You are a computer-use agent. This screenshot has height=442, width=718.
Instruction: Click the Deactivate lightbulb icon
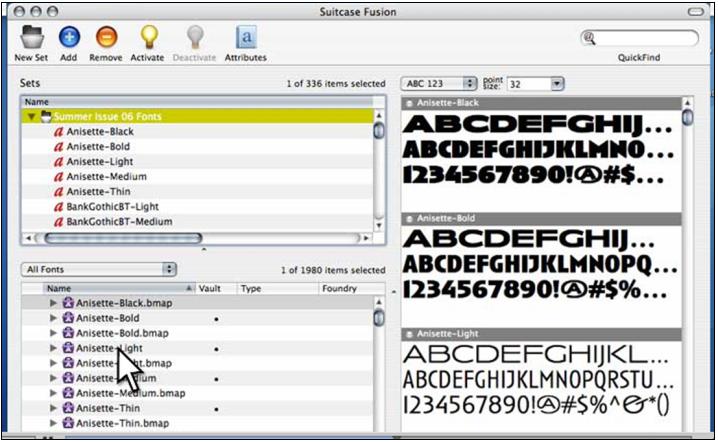(195, 37)
